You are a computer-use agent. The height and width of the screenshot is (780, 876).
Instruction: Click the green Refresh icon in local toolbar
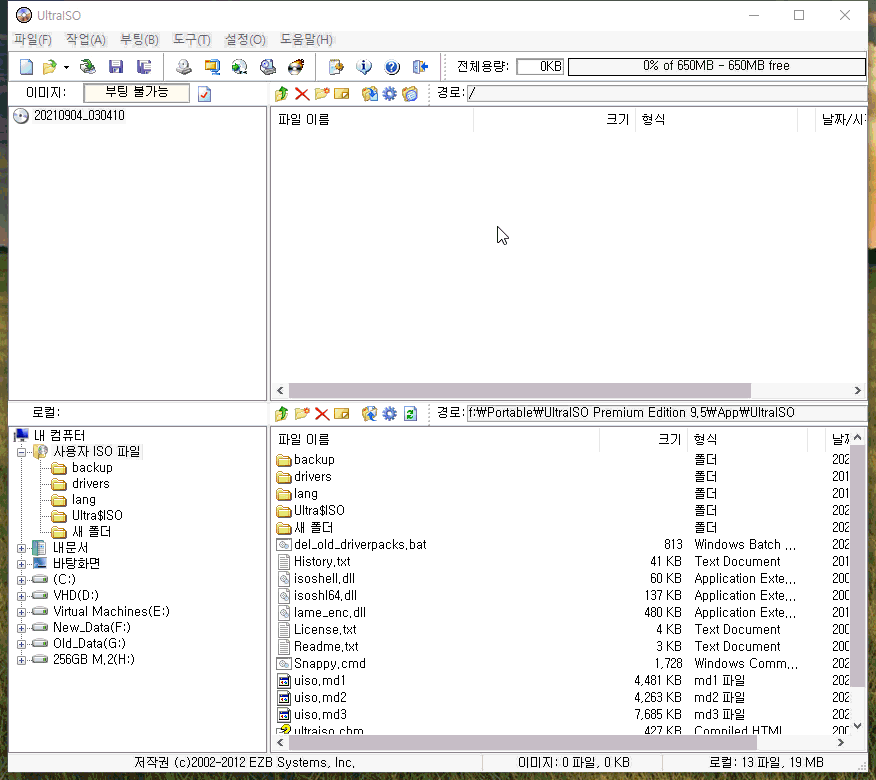410,413
